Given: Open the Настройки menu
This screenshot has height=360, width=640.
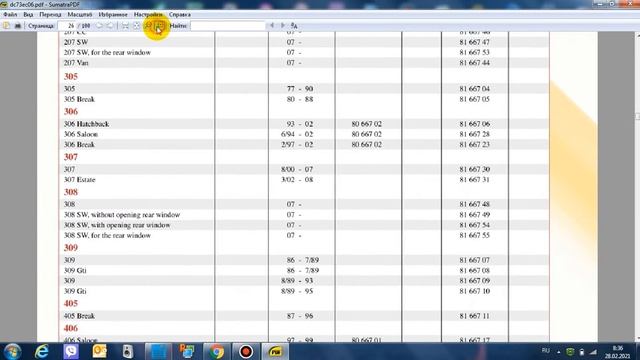Looking at the screenshot, I should coord(148,14).
